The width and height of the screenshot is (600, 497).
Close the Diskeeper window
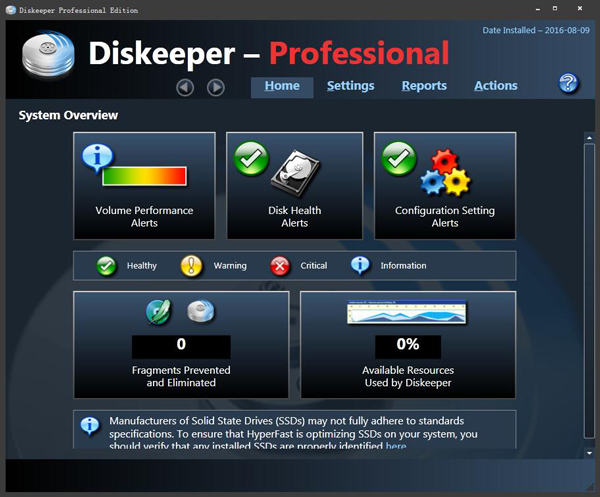point(580,8)
